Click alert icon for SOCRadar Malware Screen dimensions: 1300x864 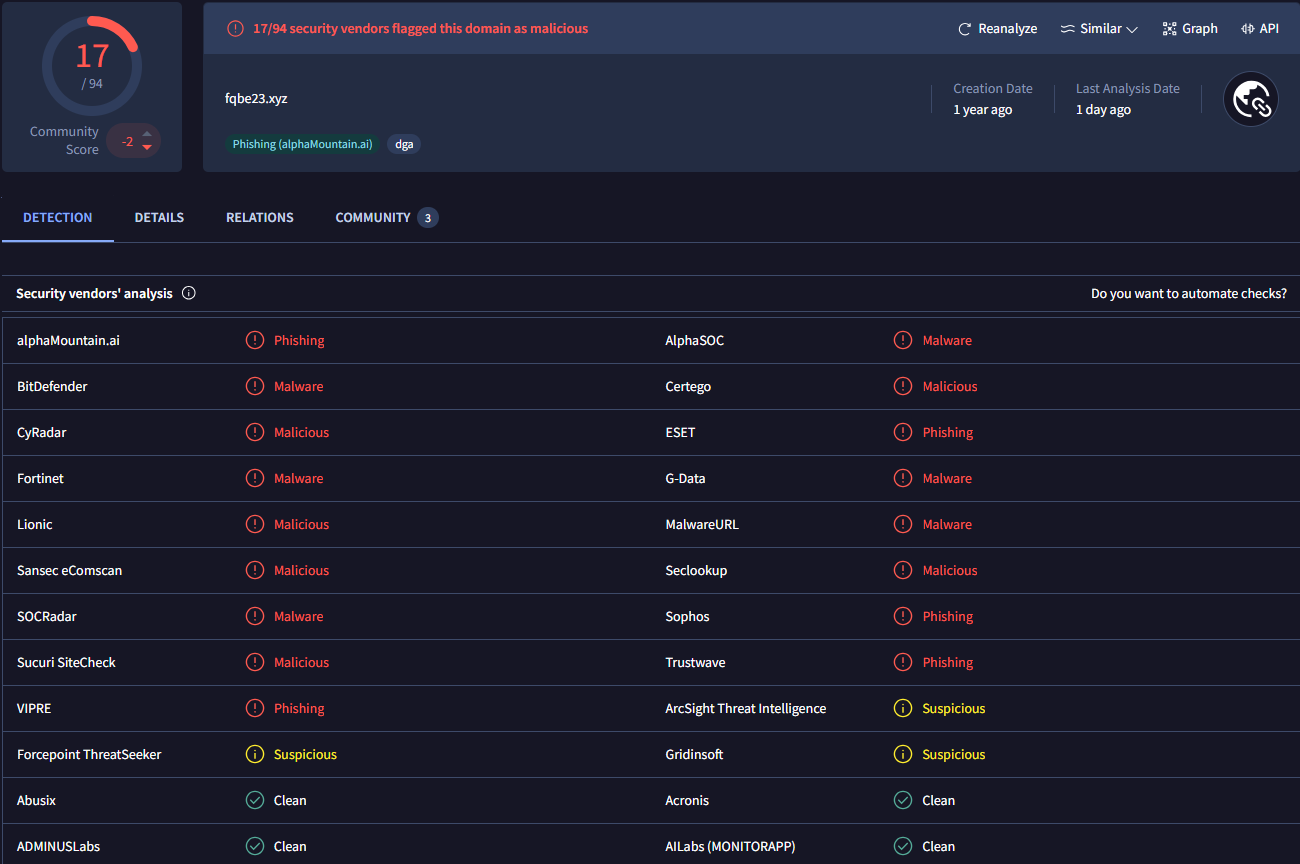255,616
